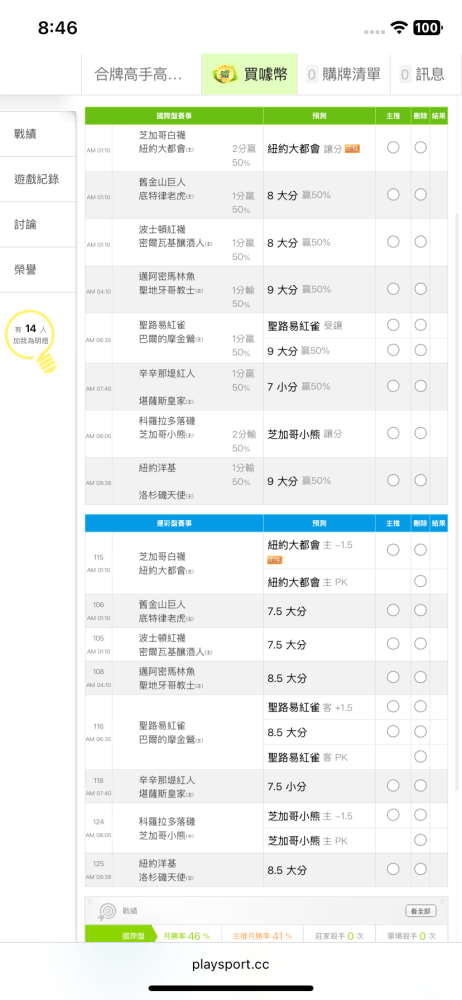Select 刪除 radio for 芝加哥小熊 讓分
Screen dimensions: 462x1000
point(421,433)
